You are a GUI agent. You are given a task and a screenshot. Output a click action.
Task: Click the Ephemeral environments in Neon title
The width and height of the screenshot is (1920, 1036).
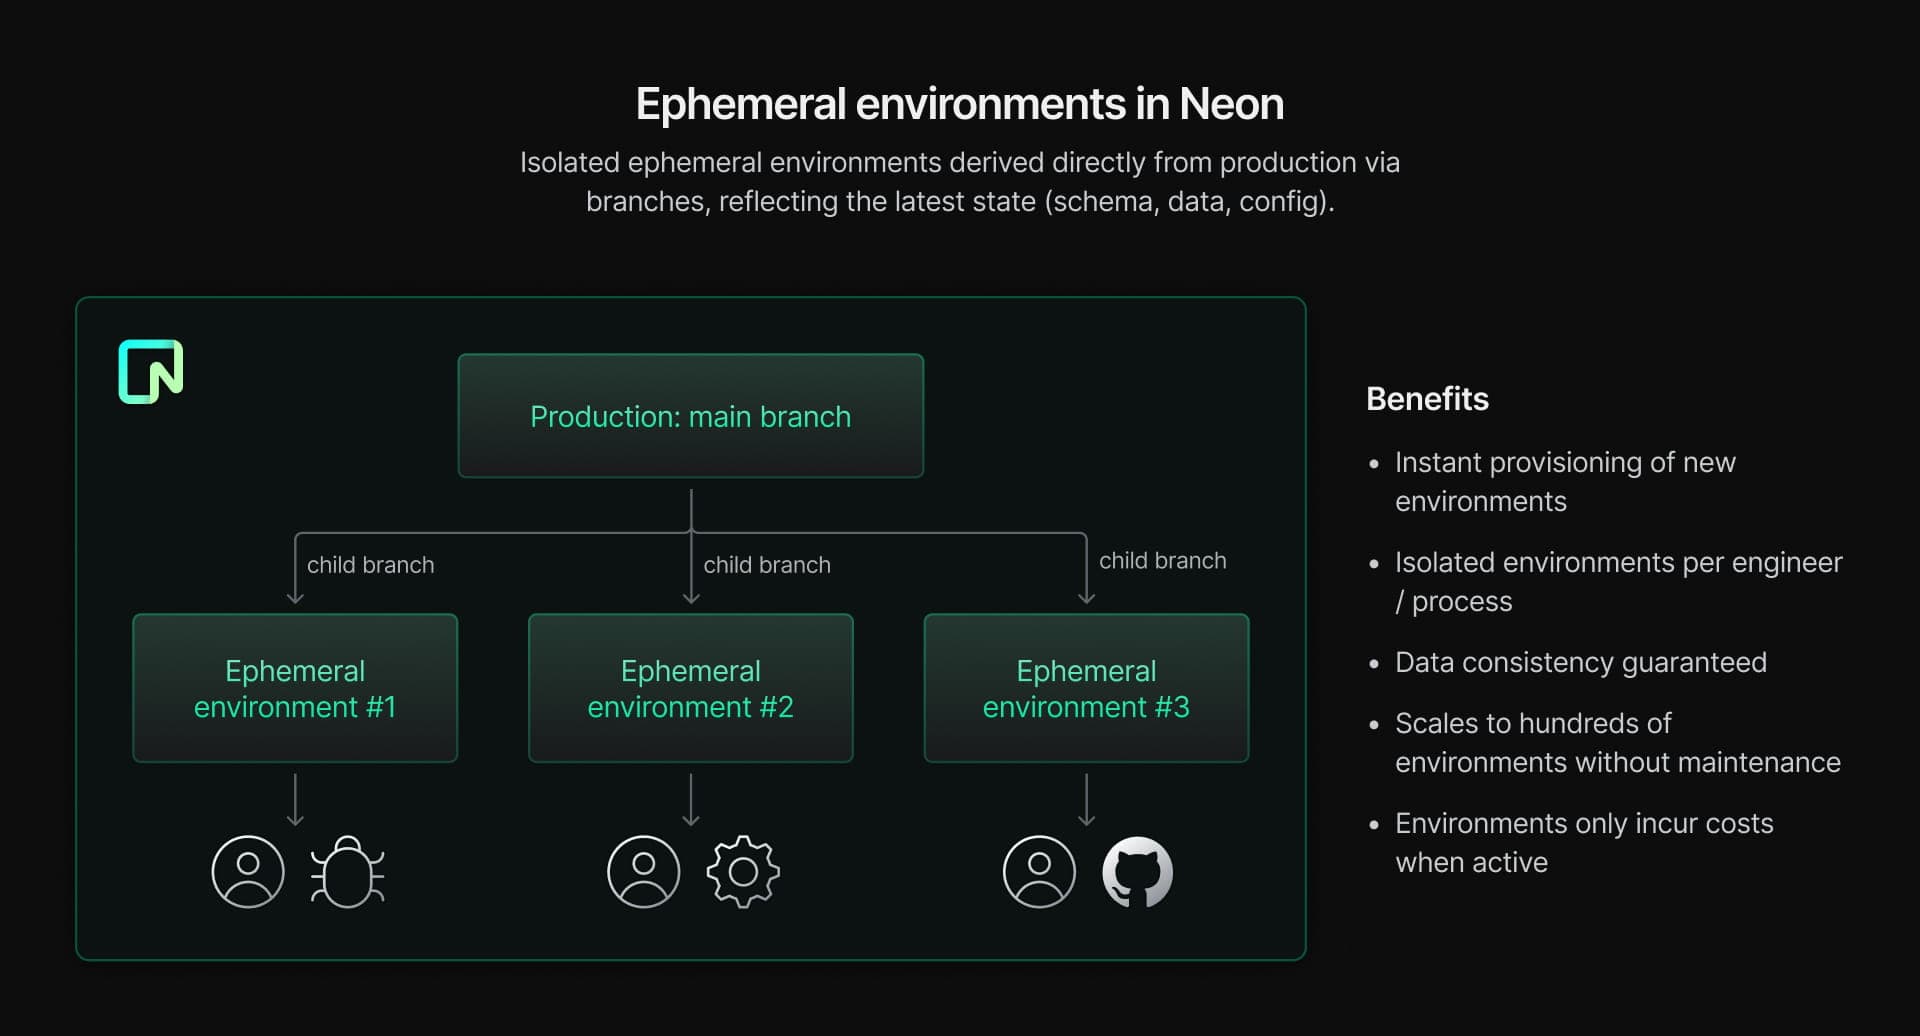pos(960,104)
